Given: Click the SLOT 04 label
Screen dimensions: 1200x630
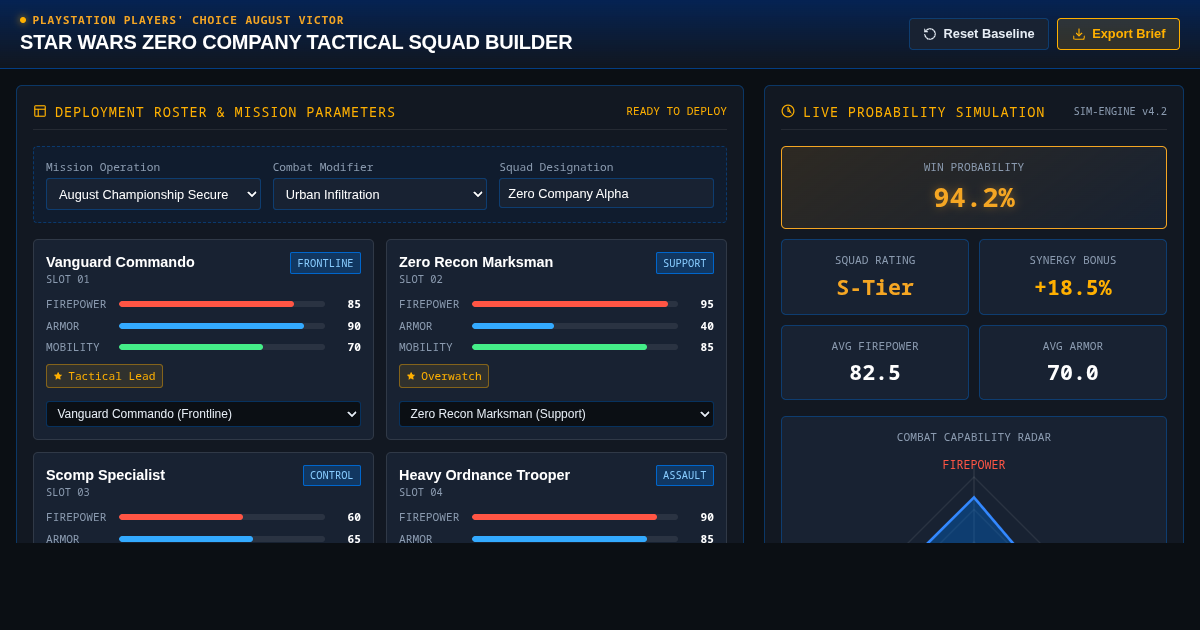Looking at the screenshot, I should 421,492.
